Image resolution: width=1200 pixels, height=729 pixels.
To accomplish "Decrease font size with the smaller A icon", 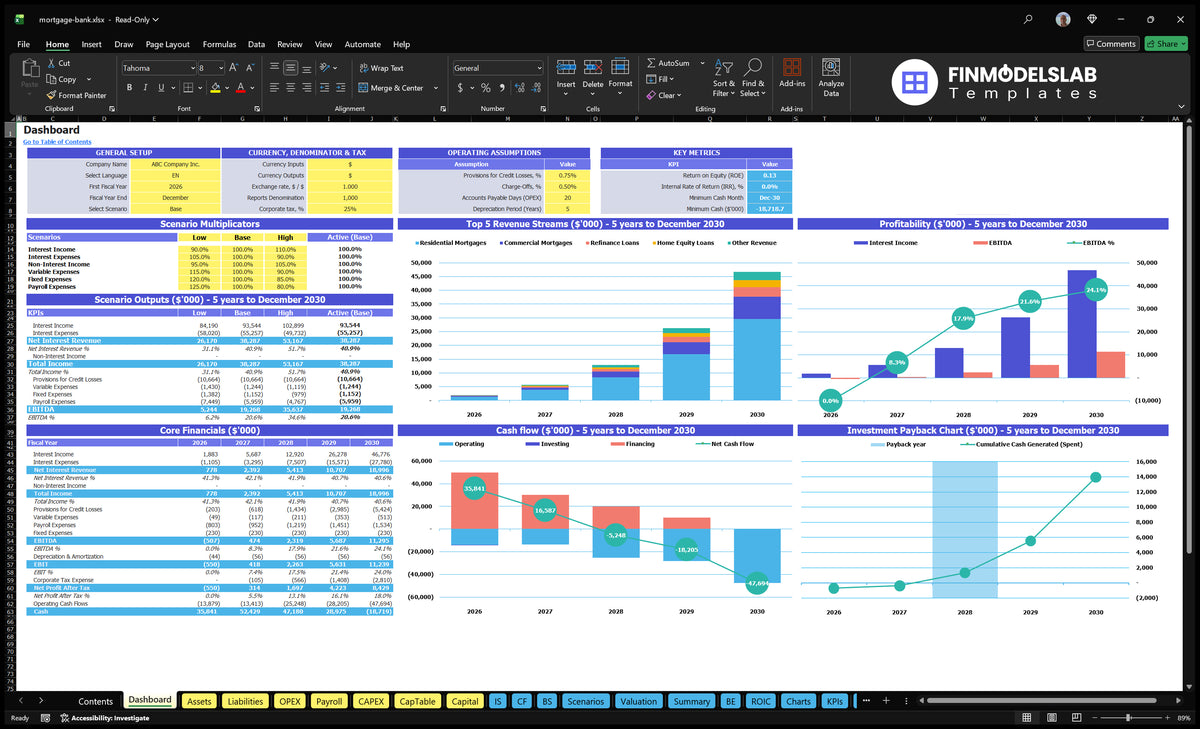I will 250,68.
